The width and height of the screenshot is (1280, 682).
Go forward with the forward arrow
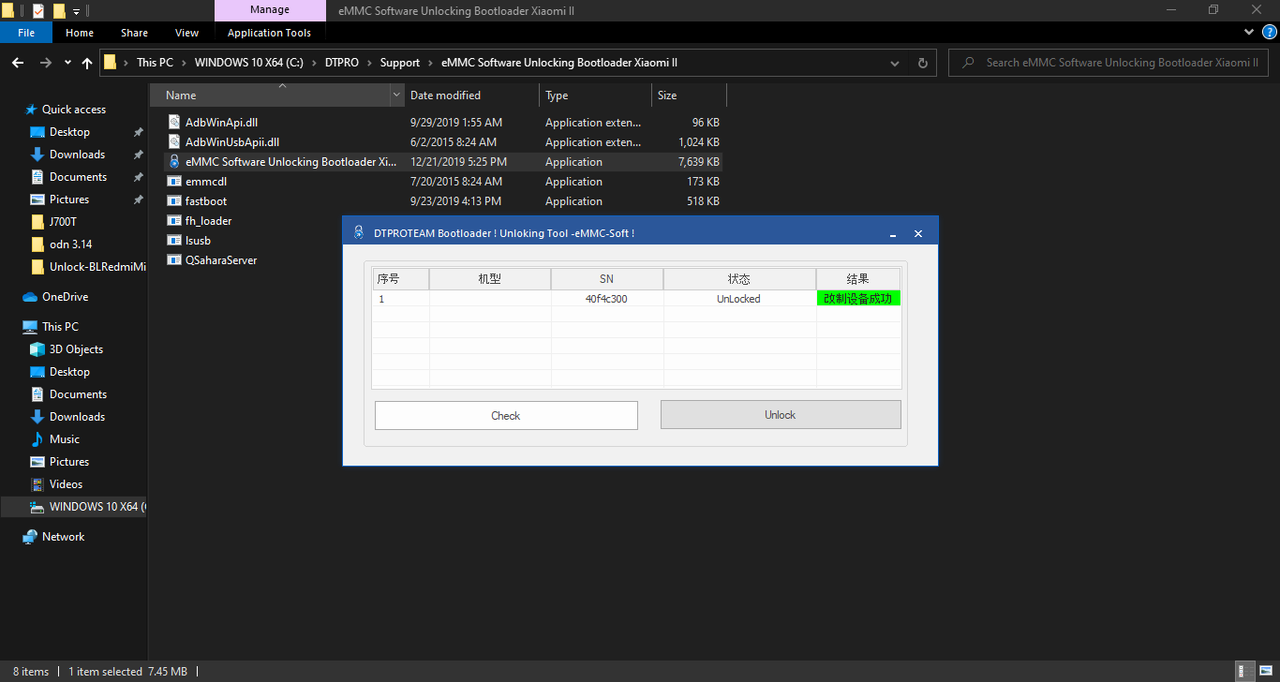46,62
